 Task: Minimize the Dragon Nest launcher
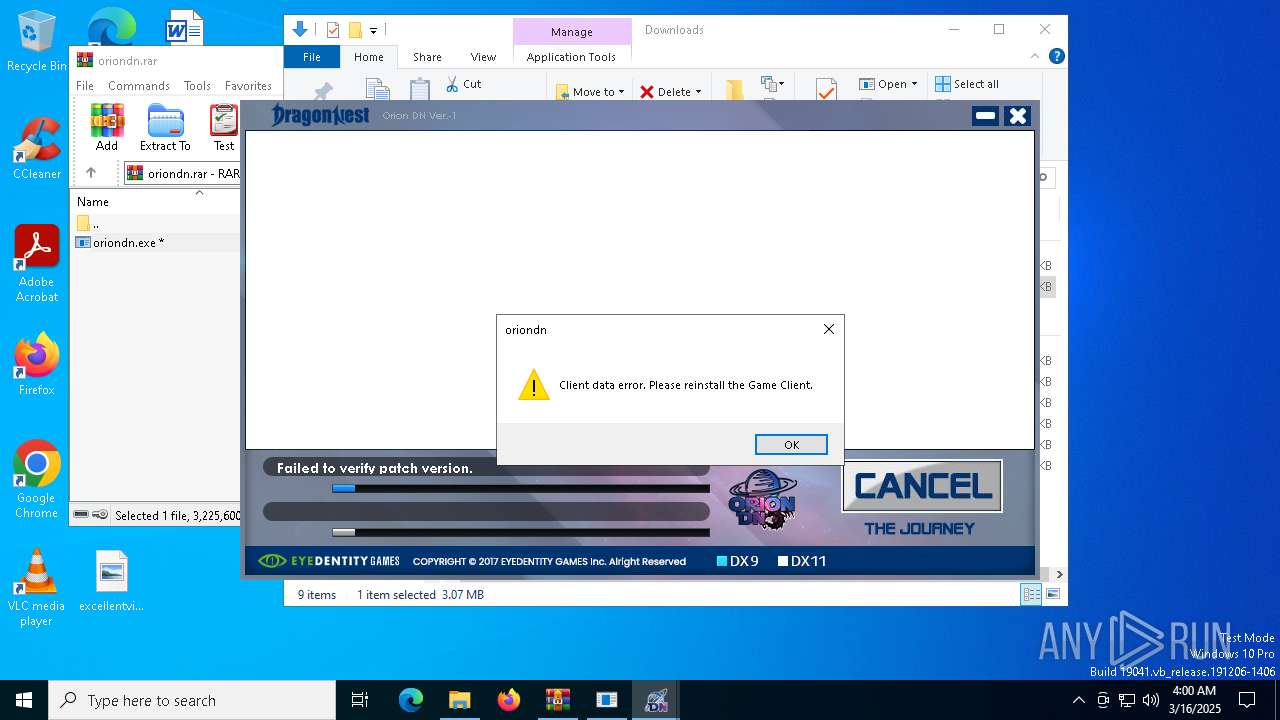(985, 116)
